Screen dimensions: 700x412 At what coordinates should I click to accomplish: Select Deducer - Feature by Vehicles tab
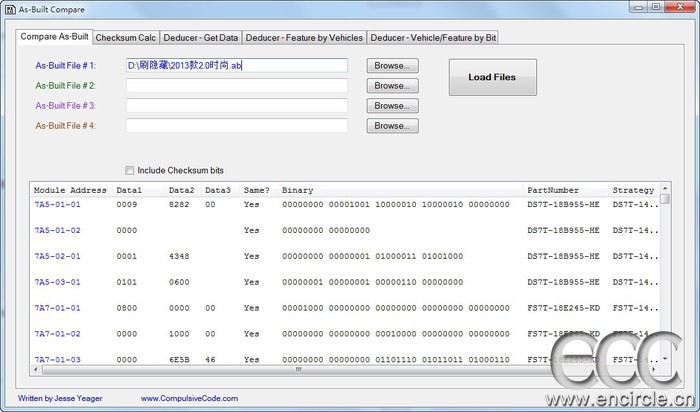(x=304, y=38)
